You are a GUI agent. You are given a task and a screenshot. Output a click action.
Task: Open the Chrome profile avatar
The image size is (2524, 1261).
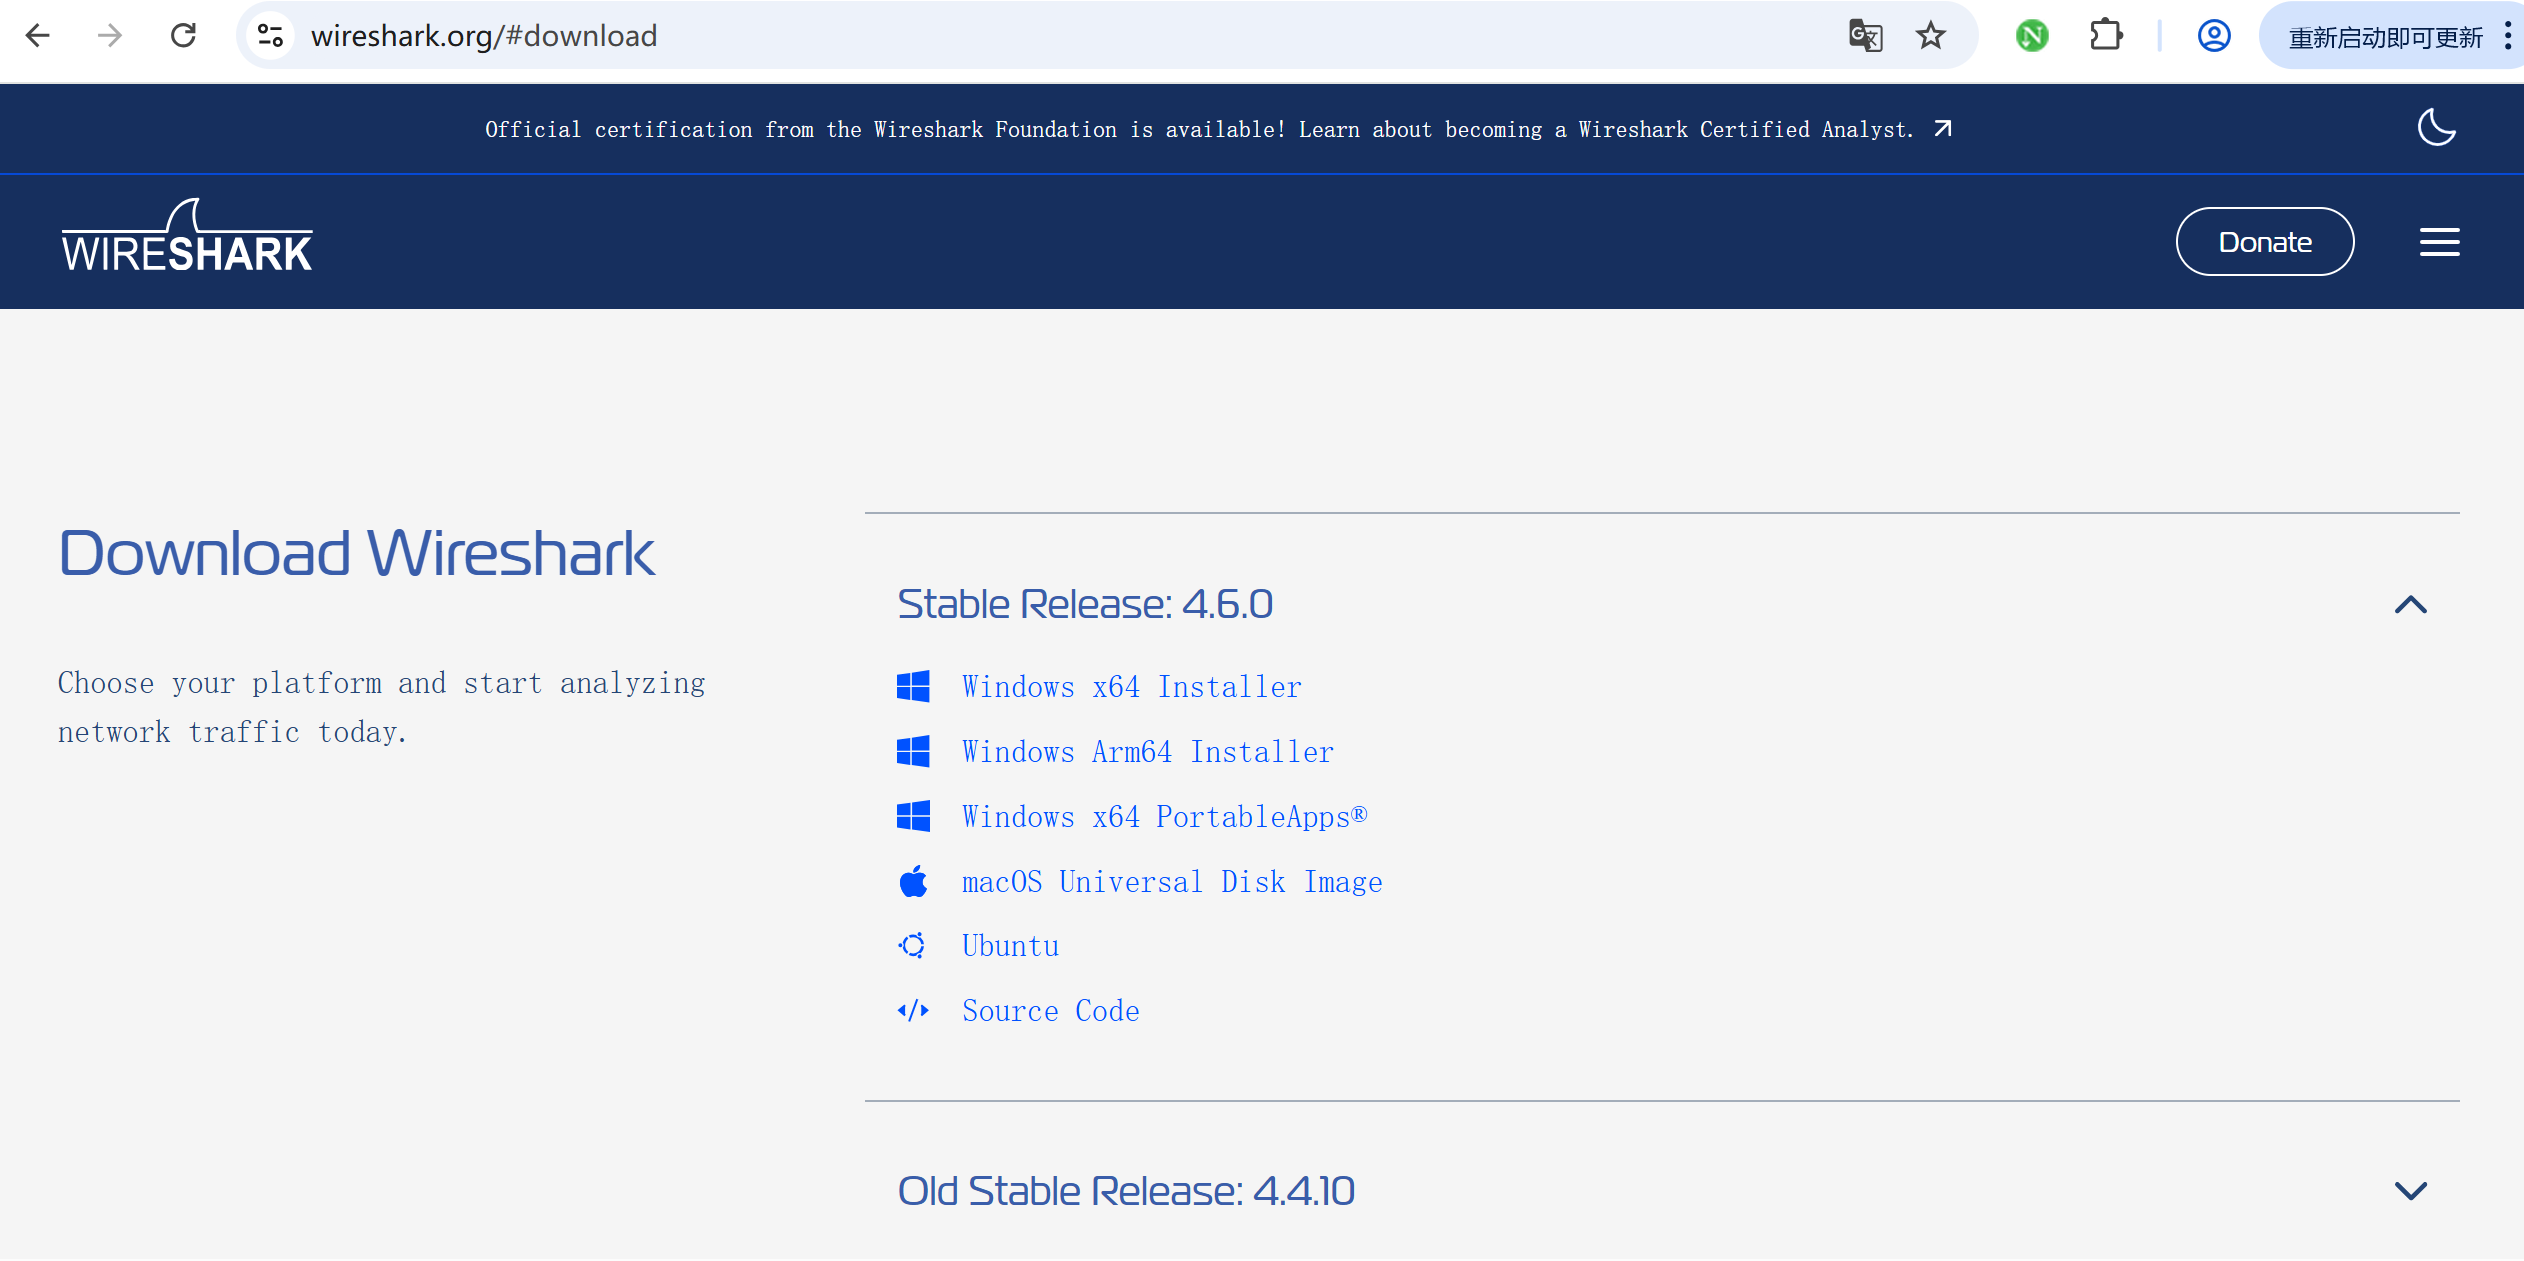[2214, 36]
